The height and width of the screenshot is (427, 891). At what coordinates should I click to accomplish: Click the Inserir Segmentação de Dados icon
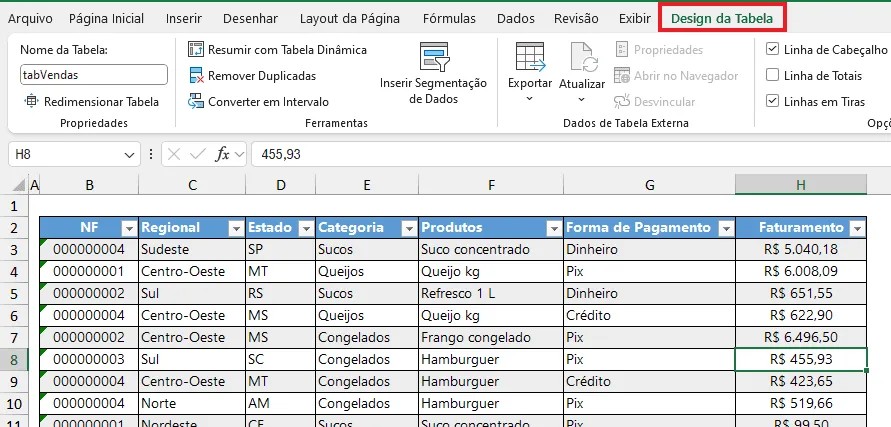434,57
